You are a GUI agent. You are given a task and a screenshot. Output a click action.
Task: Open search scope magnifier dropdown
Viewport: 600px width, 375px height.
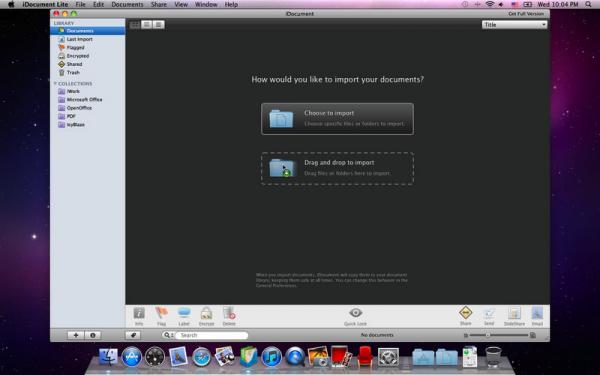168,335
